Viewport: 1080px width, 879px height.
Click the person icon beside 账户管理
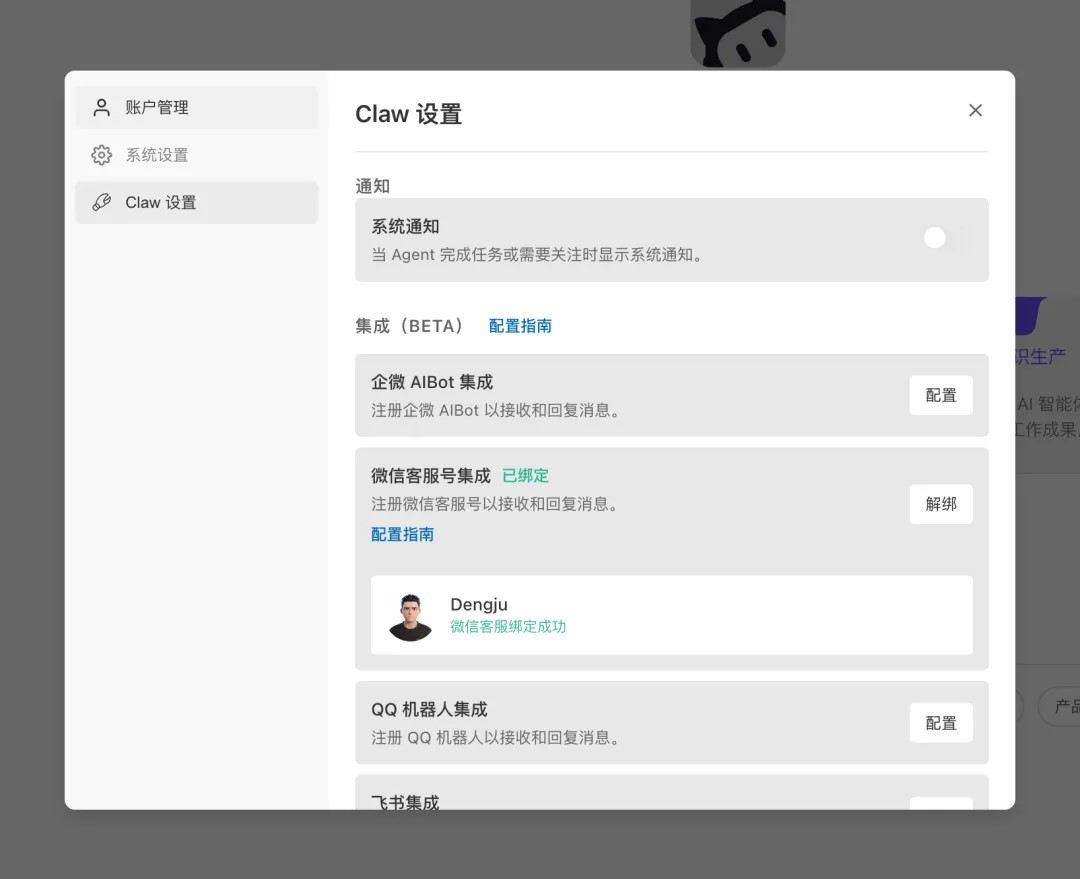(x=99, y=107)
